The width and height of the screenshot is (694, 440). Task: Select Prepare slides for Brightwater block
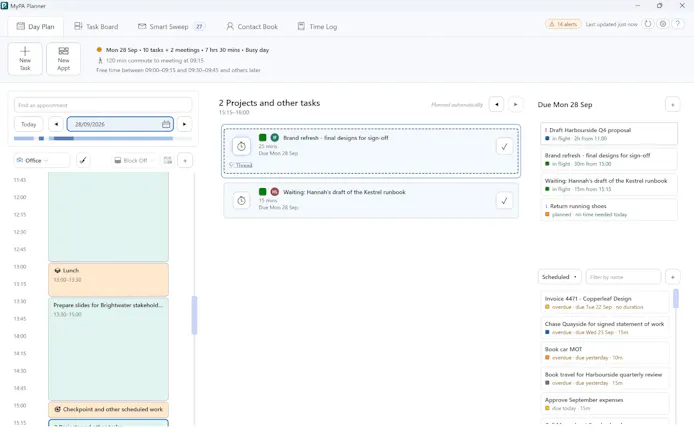108,349
